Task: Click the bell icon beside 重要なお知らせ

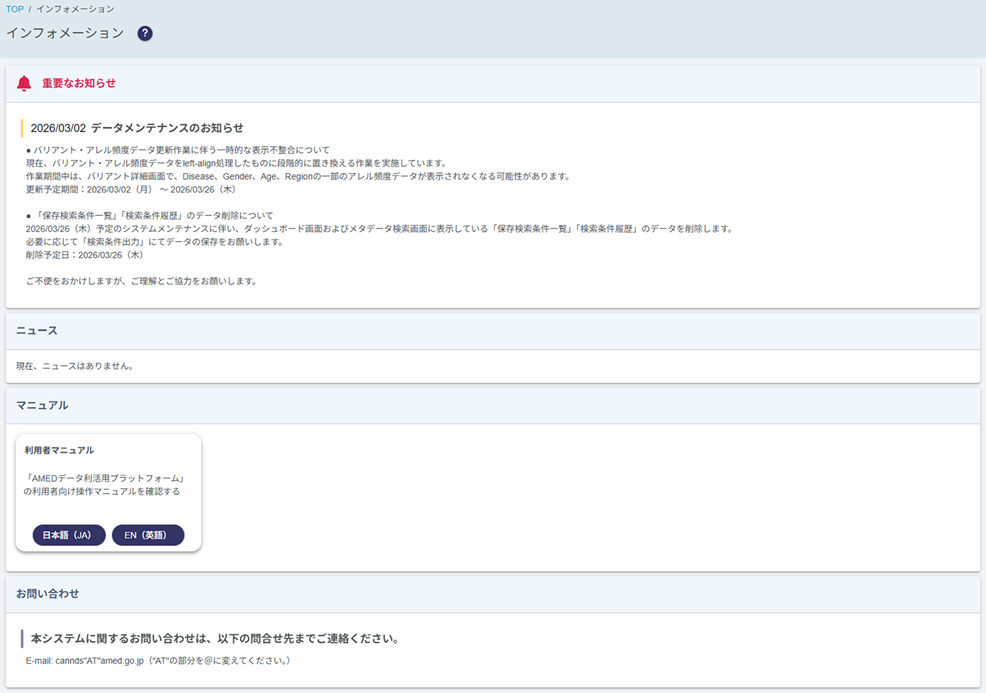Action: point(24,84)
